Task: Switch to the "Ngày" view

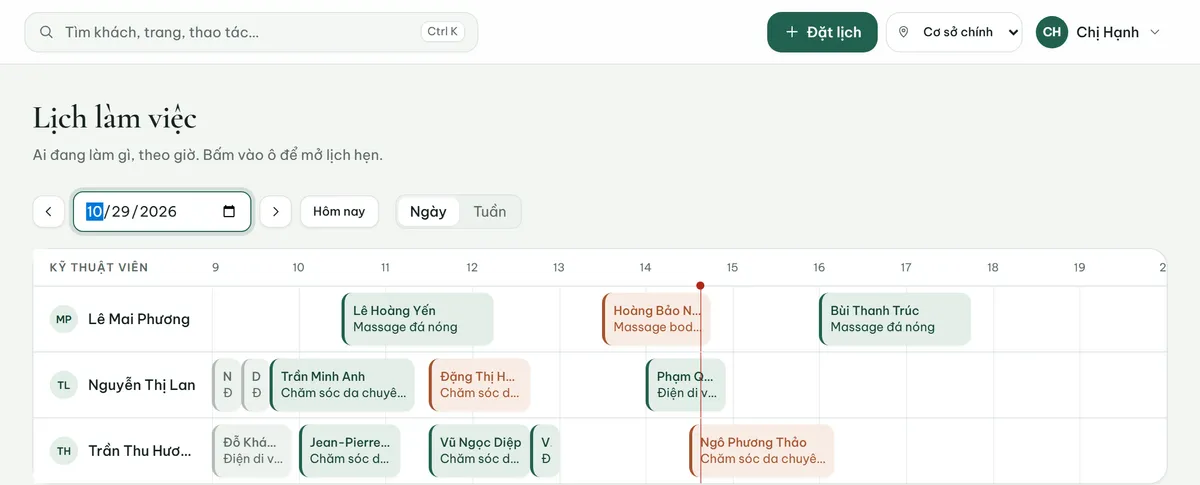Action: point(428,212)
